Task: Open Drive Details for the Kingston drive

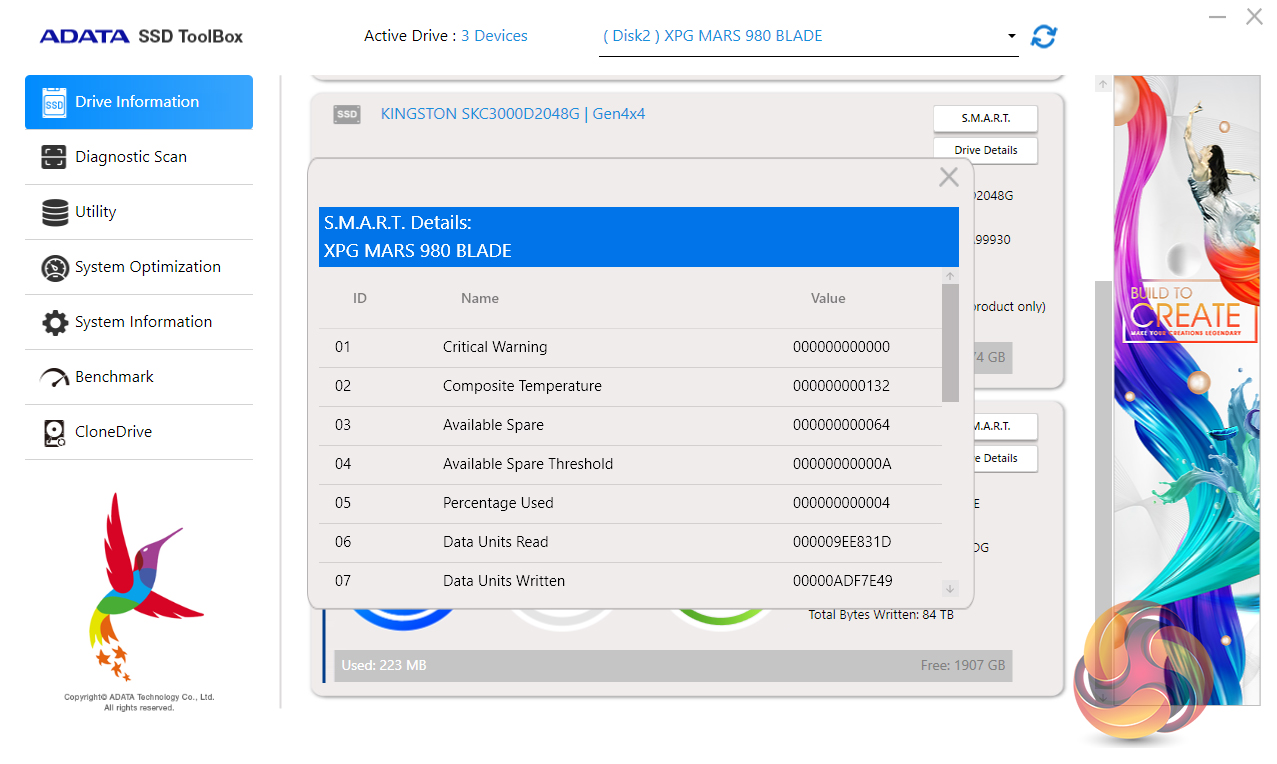Action: click(x=985, y=150)
